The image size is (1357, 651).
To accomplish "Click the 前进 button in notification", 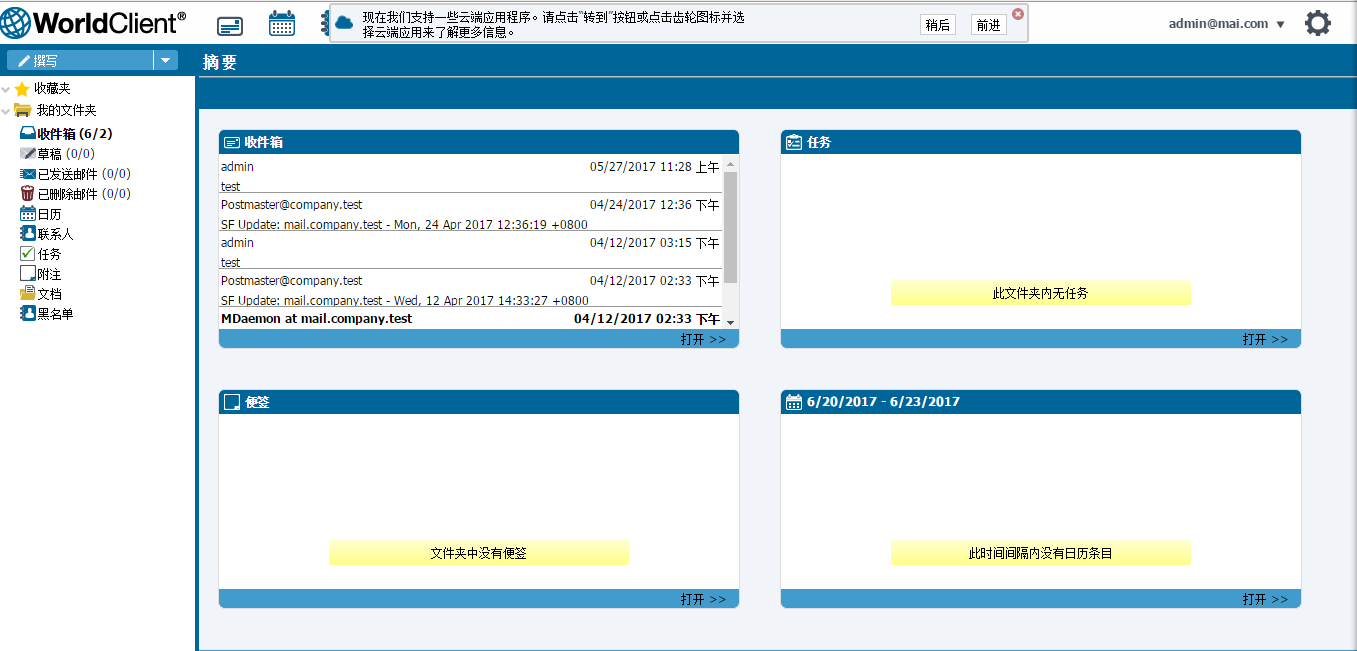I will (988, 25).
